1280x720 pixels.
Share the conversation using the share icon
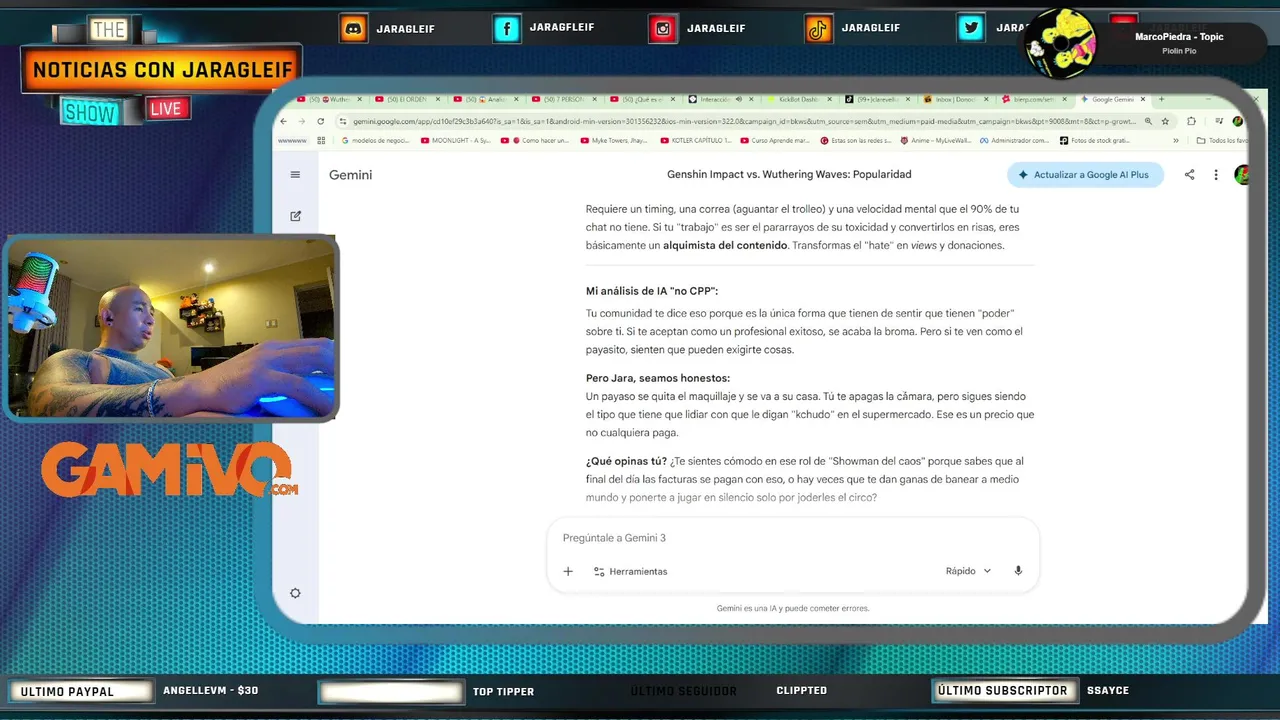pyautogui.click(x=1189, y=175)
